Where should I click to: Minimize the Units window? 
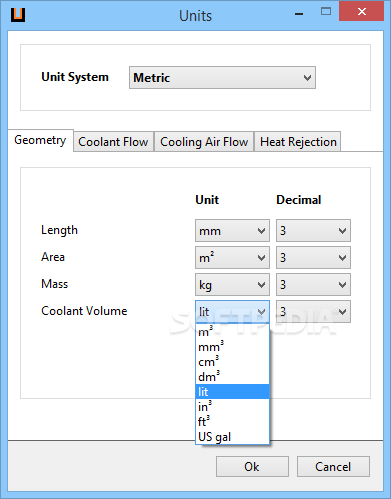click(x=299, y=13)
